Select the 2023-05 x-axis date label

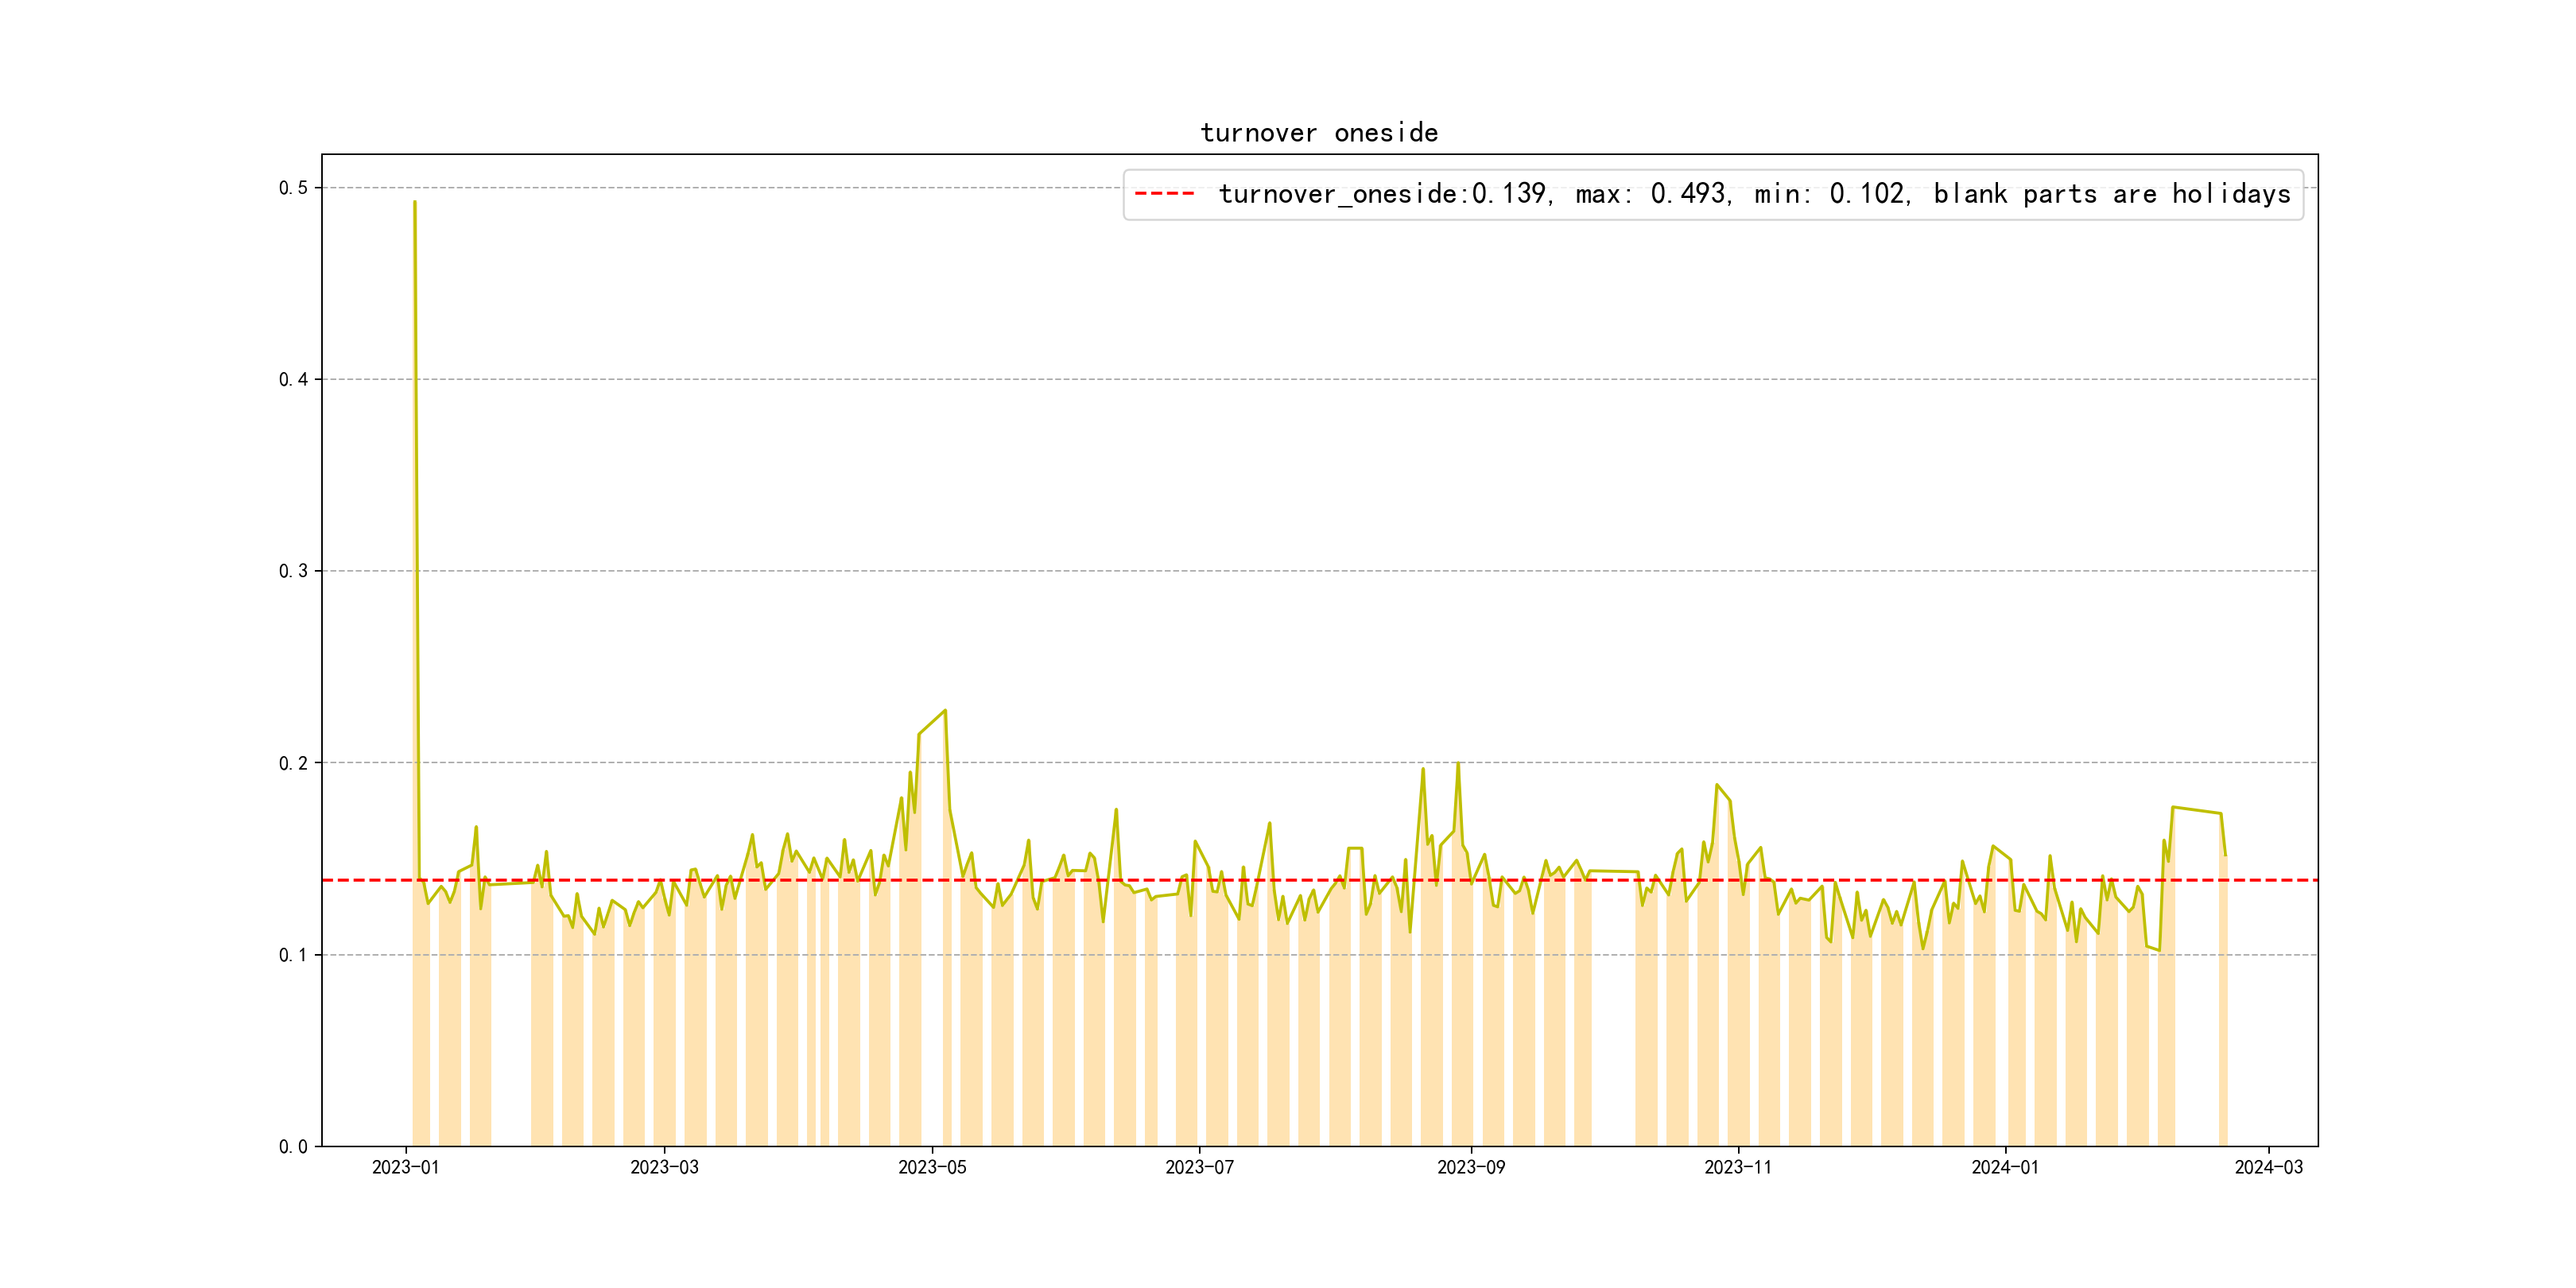coord(932,1167)
